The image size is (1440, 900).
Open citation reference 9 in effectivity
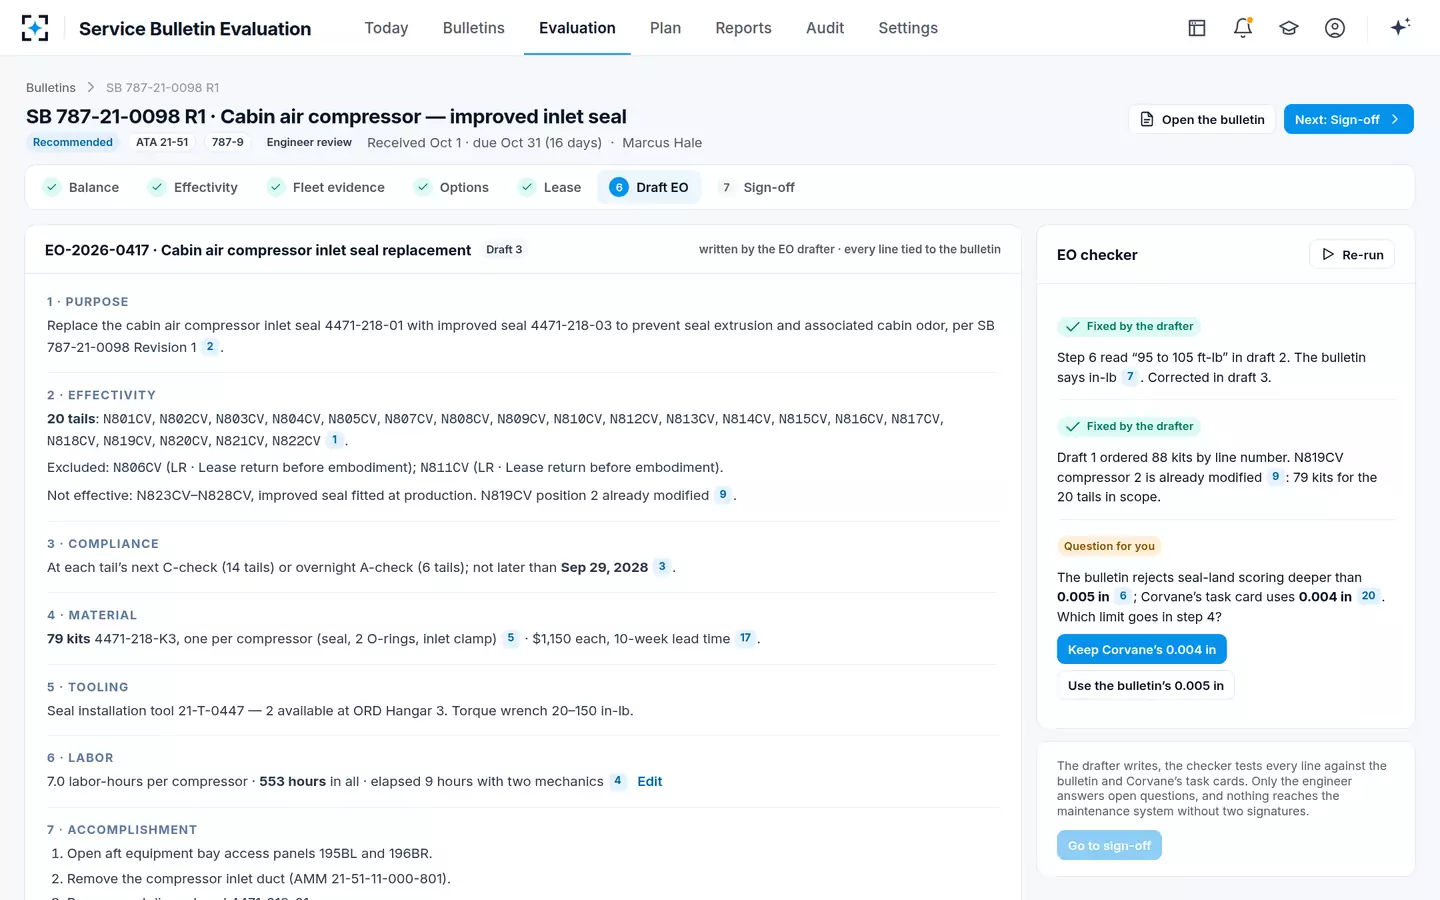coord(723,495)
